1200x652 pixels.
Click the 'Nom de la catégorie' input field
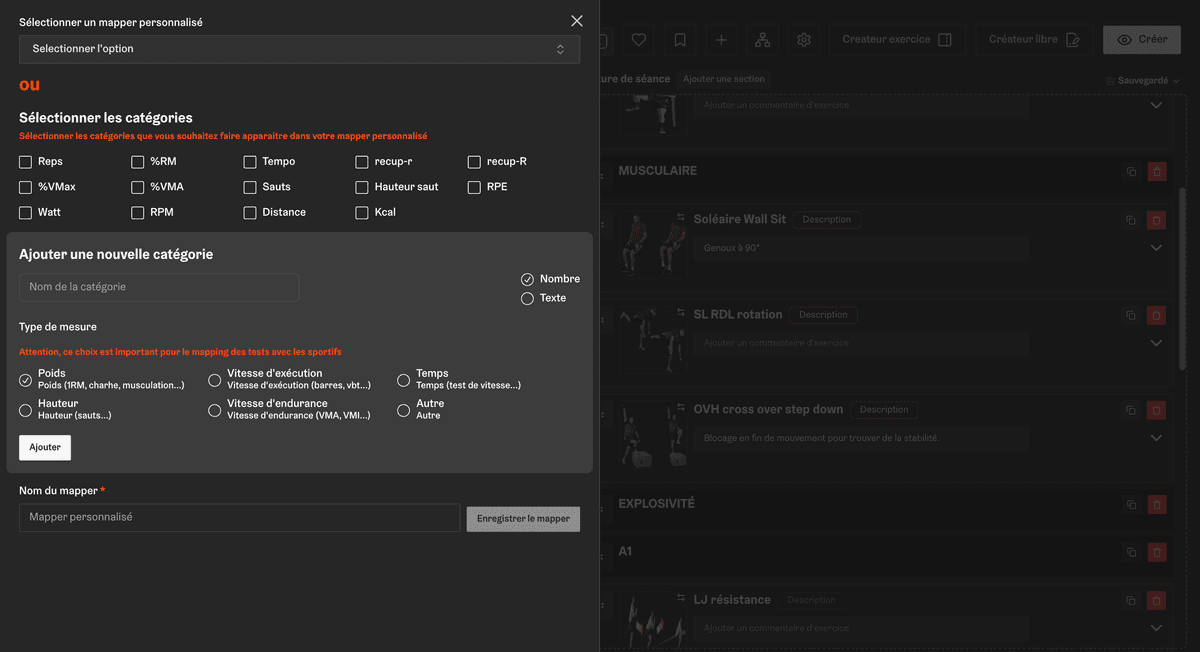pos(159,288)
